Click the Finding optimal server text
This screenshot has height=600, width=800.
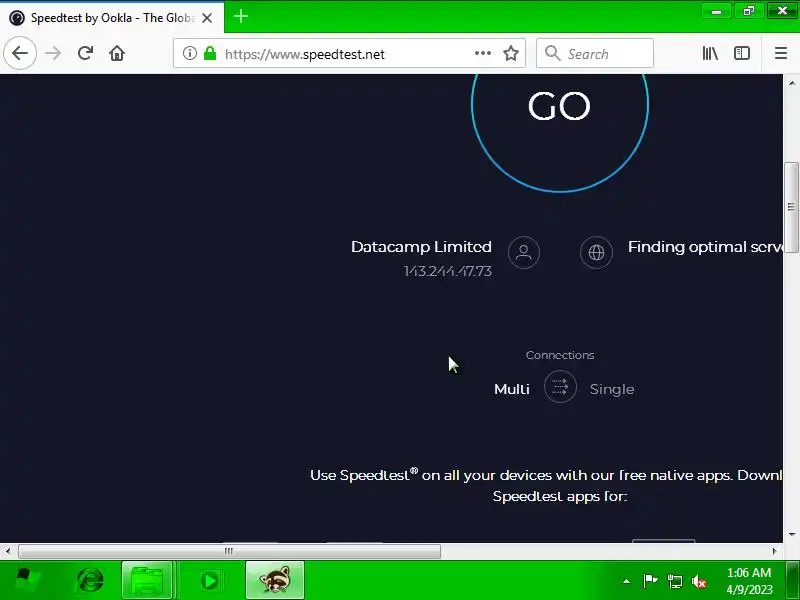706,247
